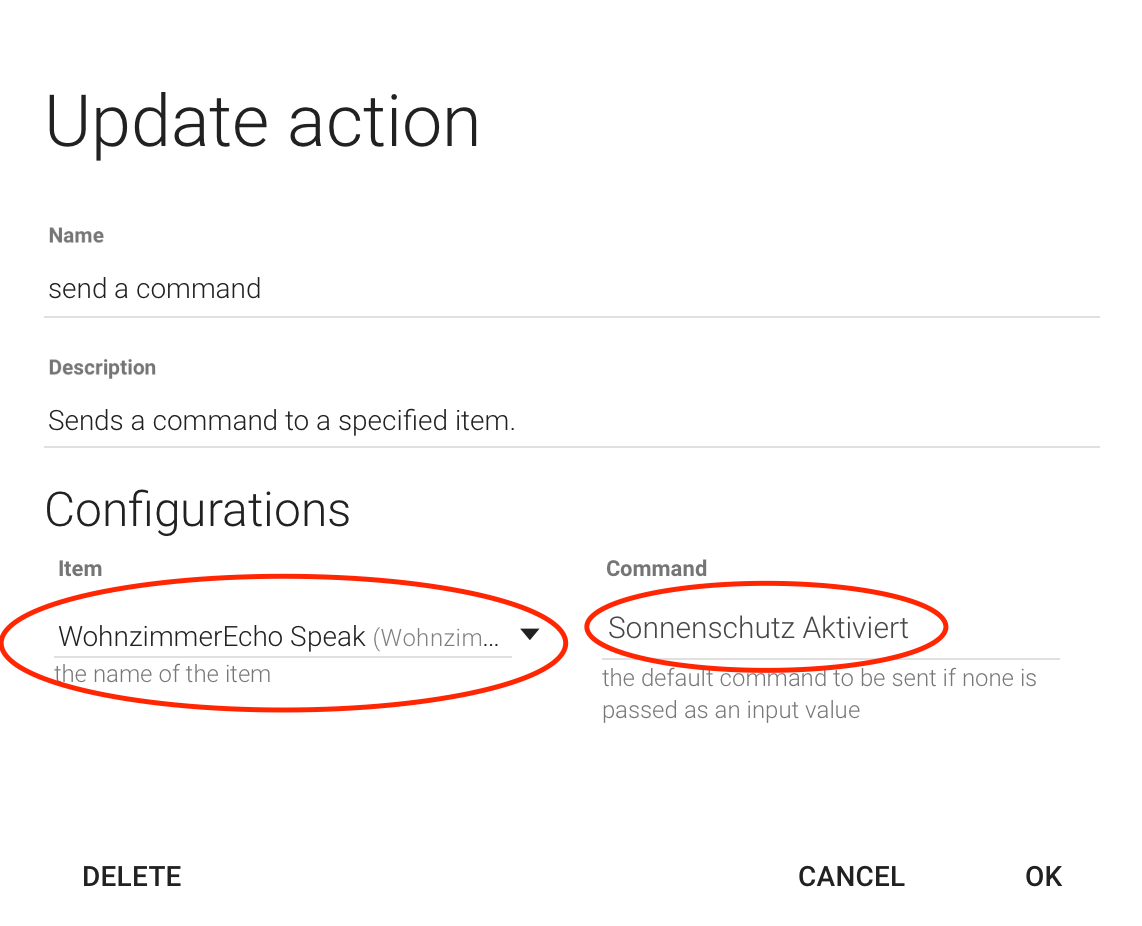This screenshot has height=926, width=1142.
Task: Click the word "Sonnenschutz" in Command field
Action: click(x=688, y=629)
